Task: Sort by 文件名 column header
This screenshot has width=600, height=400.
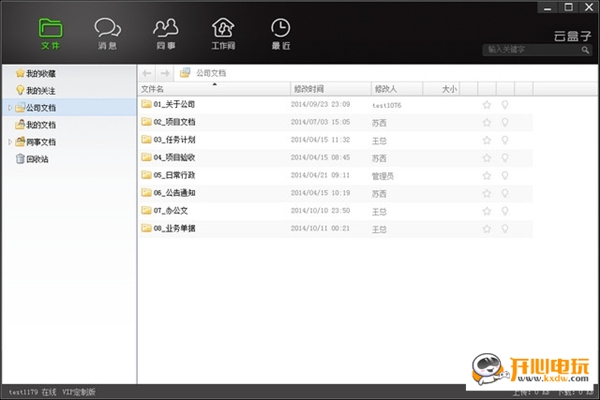Action: point(214,89)
